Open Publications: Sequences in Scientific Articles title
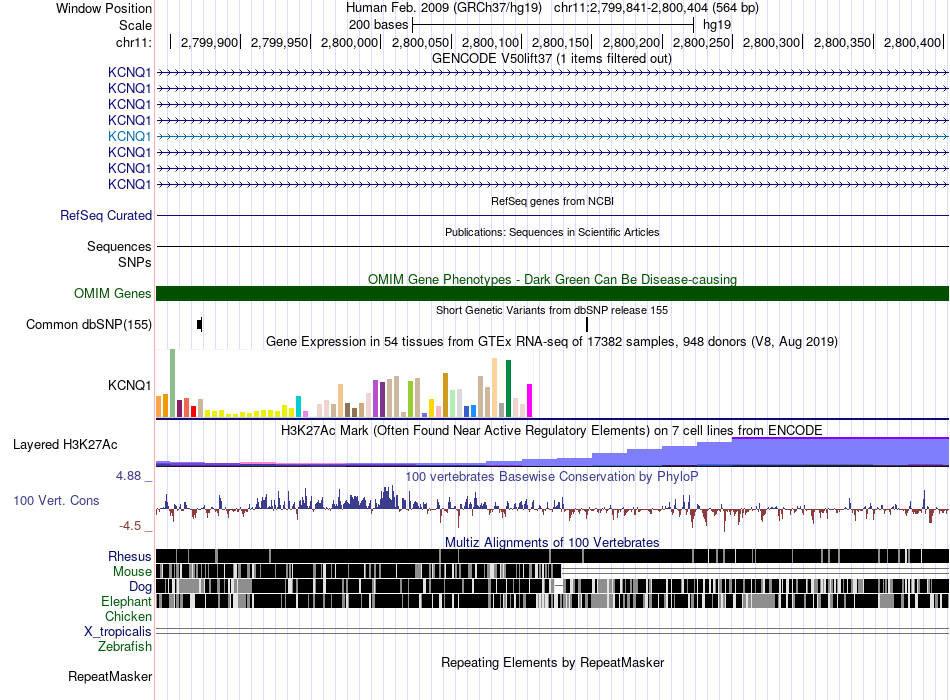 pos(552,232)
